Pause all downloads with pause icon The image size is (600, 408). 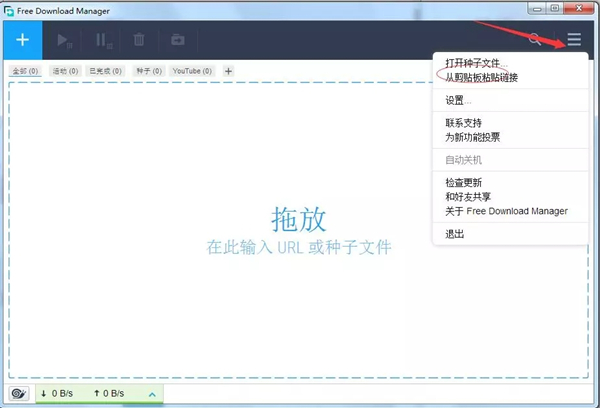point(103,40)
